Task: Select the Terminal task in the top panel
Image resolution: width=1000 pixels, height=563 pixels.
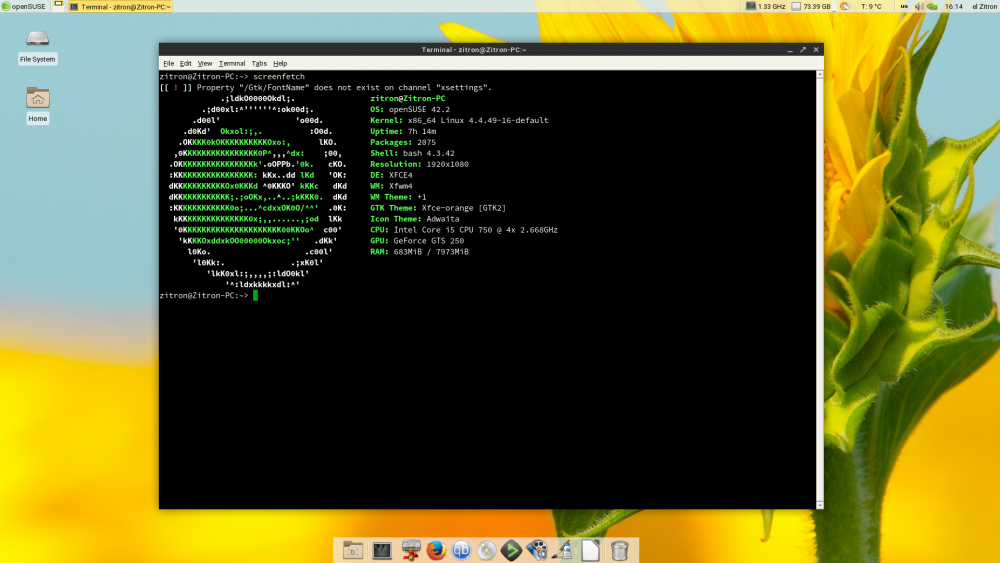Action: [120, 6]
